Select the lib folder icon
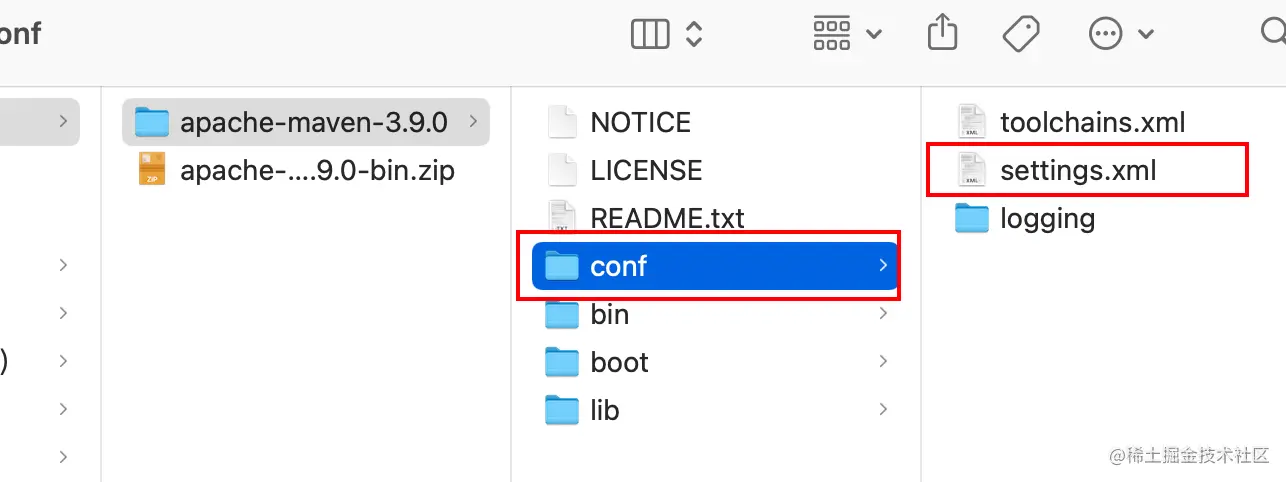The width and height of the screenshot is (1286, 482). pos(563,410)
